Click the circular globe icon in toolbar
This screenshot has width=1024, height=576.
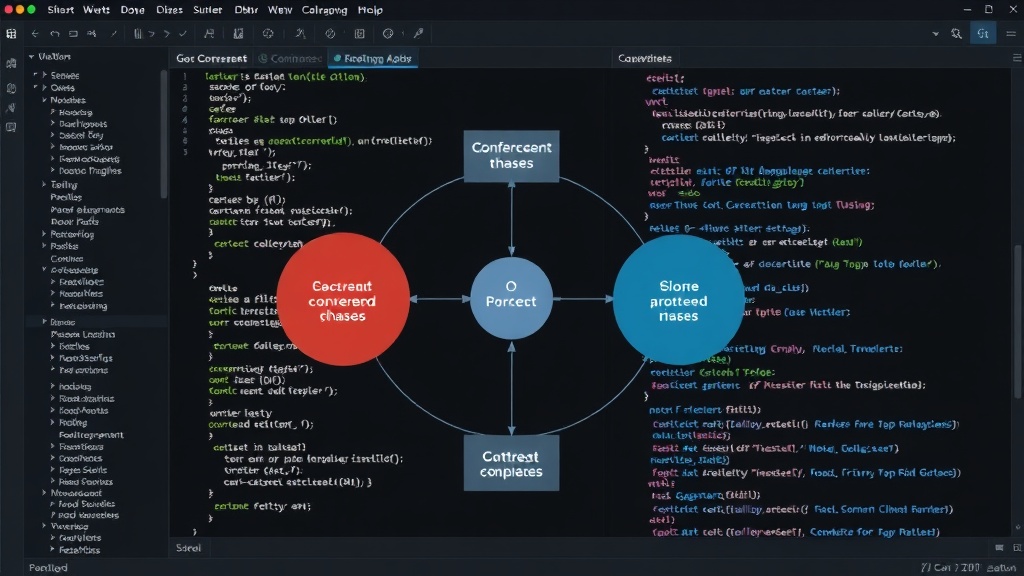pyautogui.click(x=389, y=33)
